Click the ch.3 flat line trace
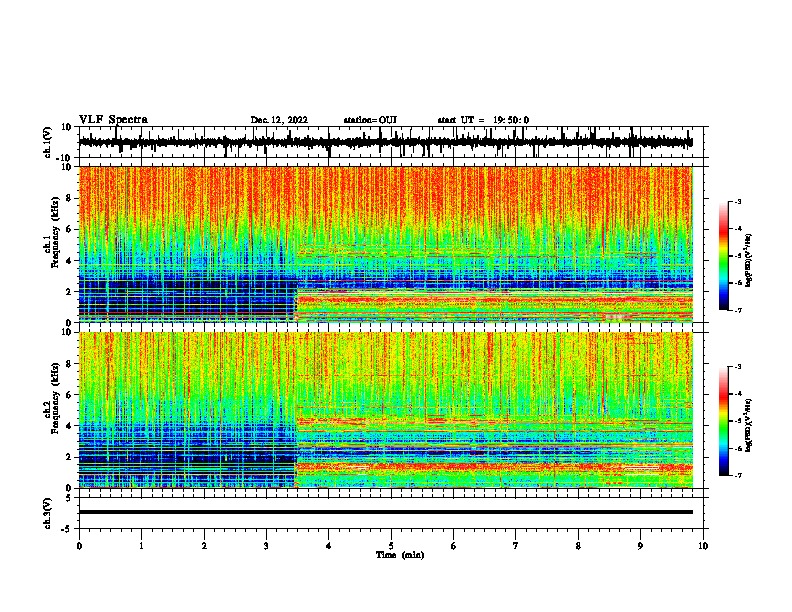Image resolution: width=792 pixels, height=612 pixels. [x=386, y=512]
